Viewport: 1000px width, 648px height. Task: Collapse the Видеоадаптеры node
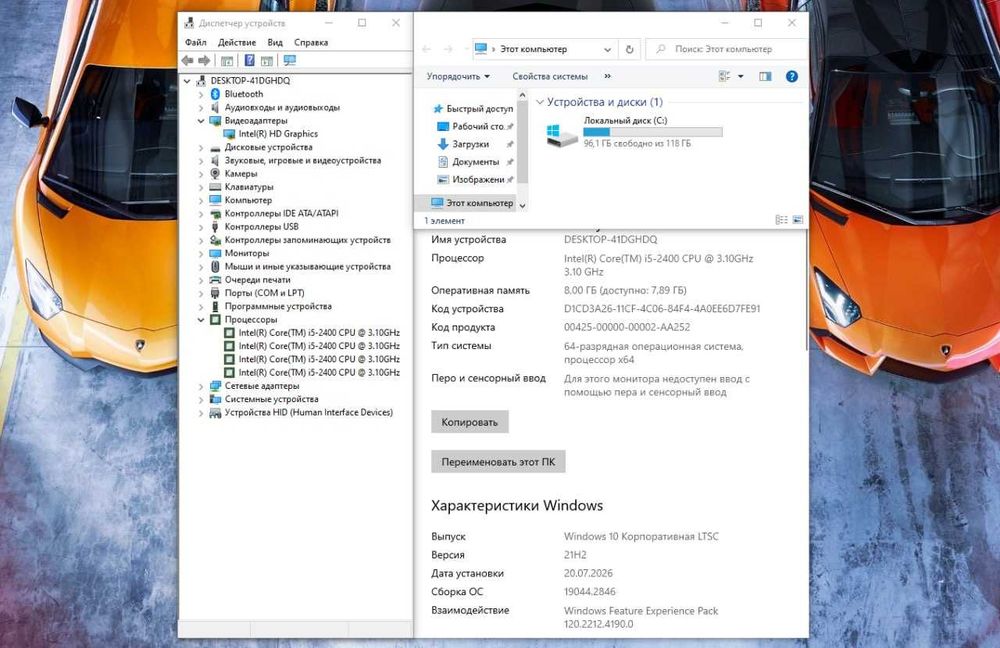coord(201,121)
